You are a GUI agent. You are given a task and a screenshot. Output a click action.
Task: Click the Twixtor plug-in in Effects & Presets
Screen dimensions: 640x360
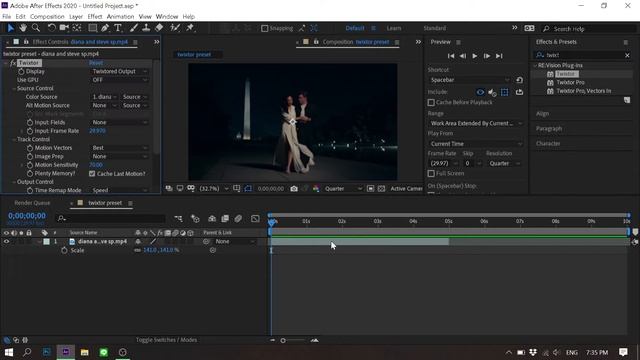[567, 74]
